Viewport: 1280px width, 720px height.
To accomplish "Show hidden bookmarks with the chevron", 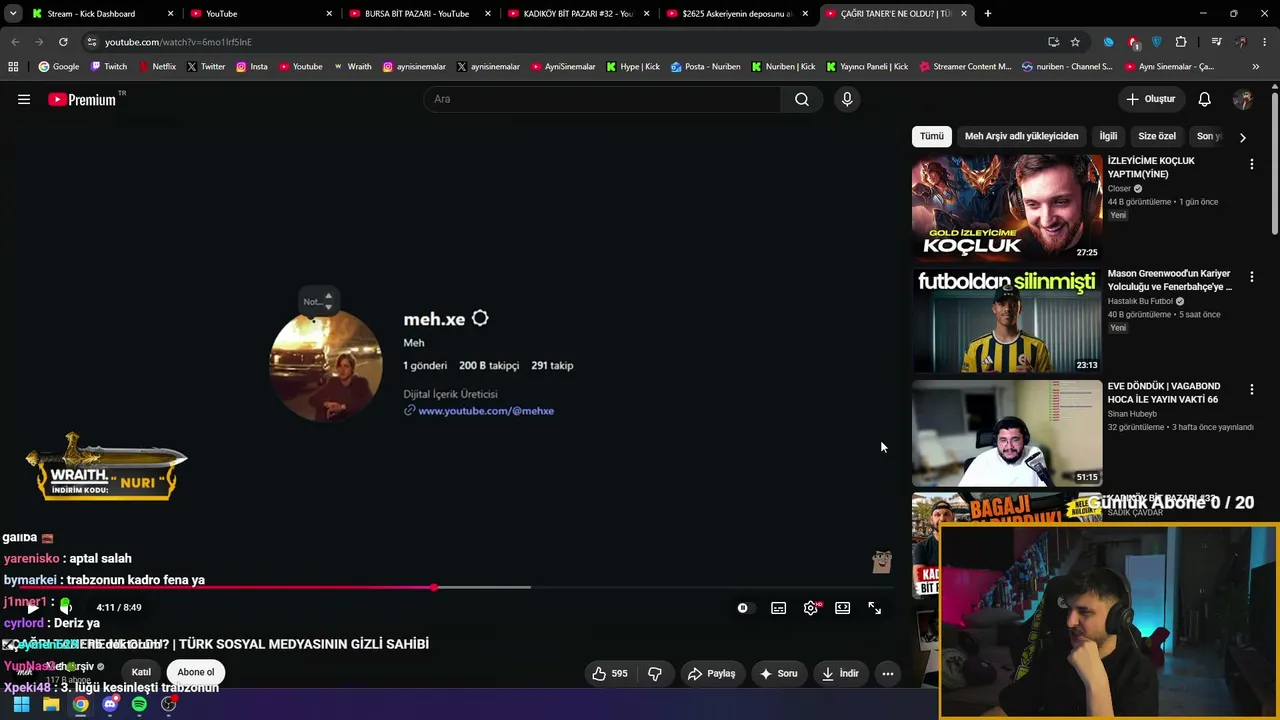I will click(1256, 67).
